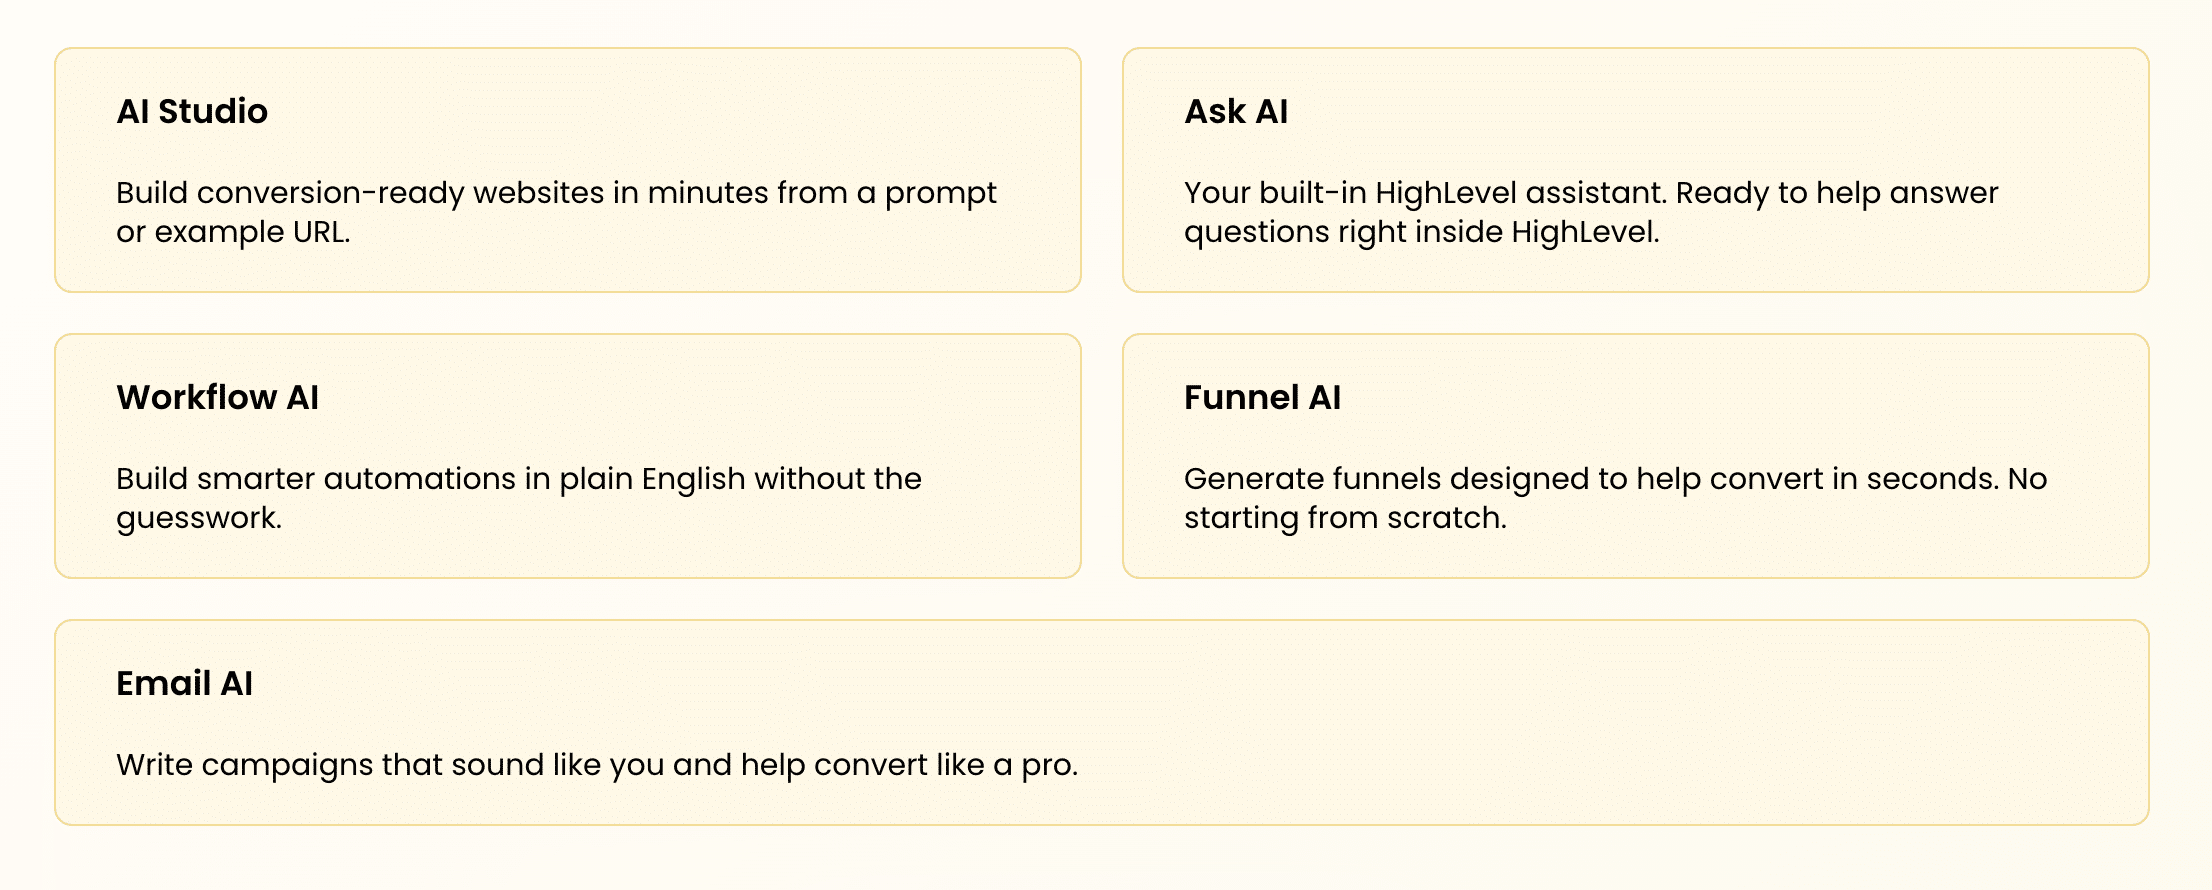Select the Ask AI assistant description text
Image resolution: width=2212 pixels, height=890 pixels.
coord(1591,212)
